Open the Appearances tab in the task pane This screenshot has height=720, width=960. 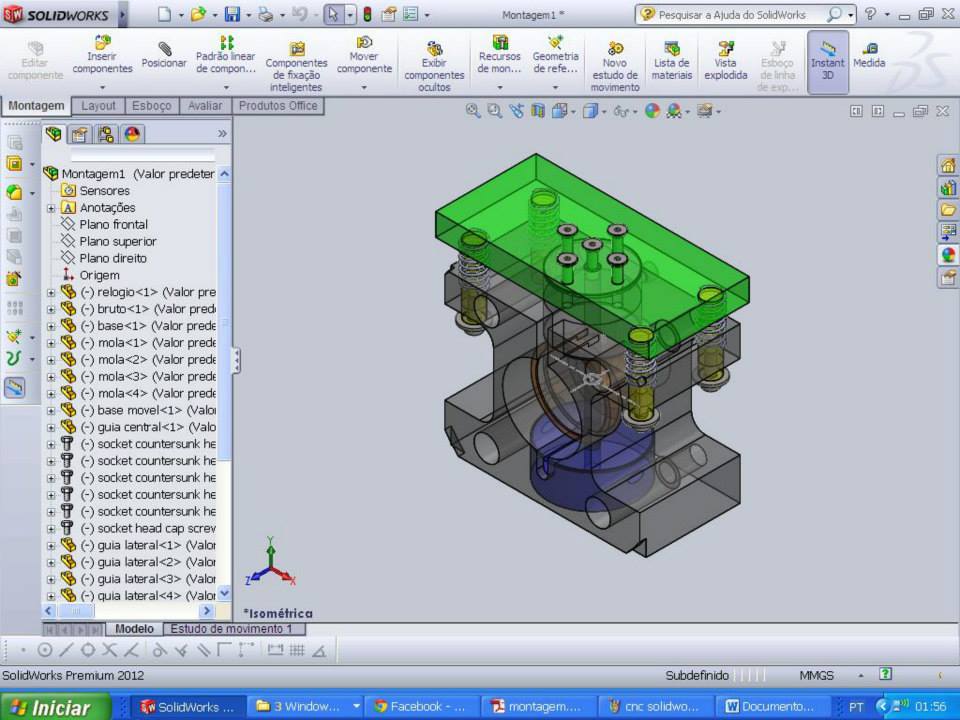(947, 255)
